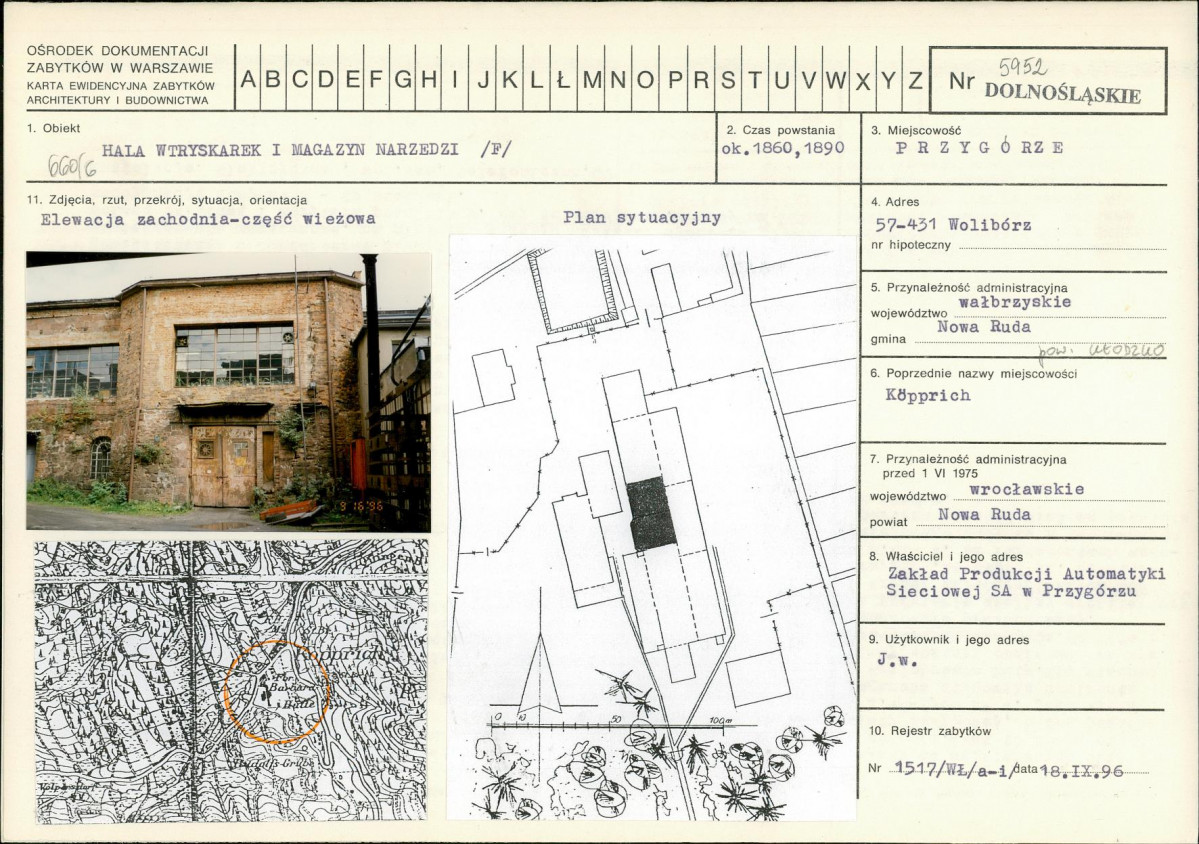Click the date field ok.1860,1890
The height and width of the screenshot is (844, 1199).
click(x=782, y=148)
